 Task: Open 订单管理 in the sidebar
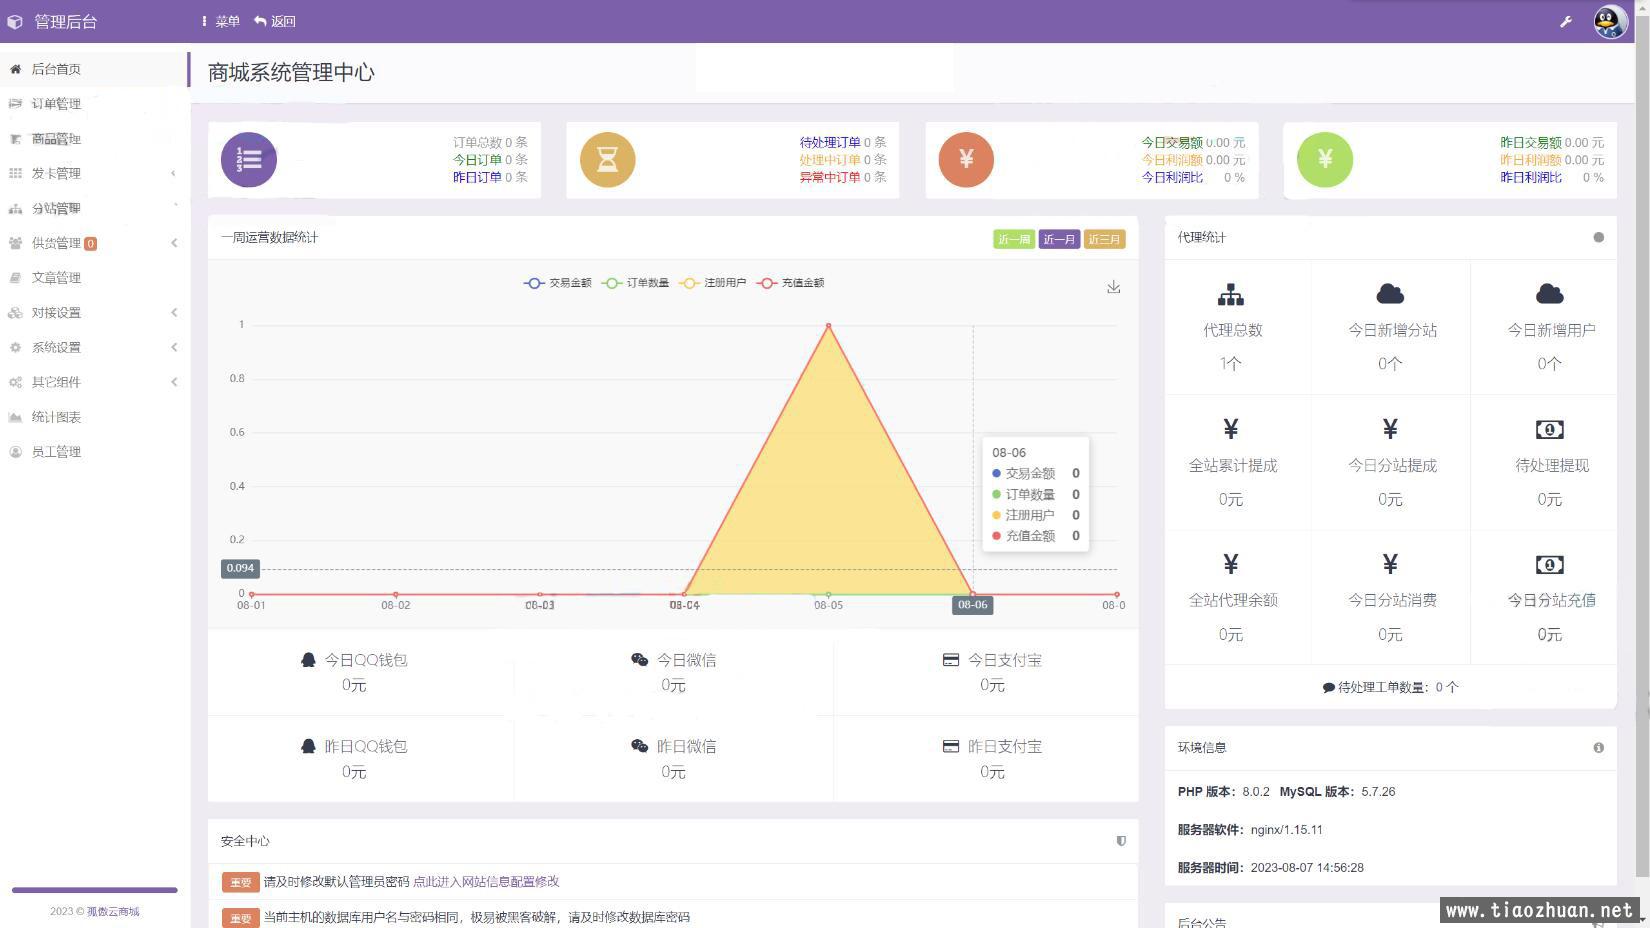click(95, 104)
